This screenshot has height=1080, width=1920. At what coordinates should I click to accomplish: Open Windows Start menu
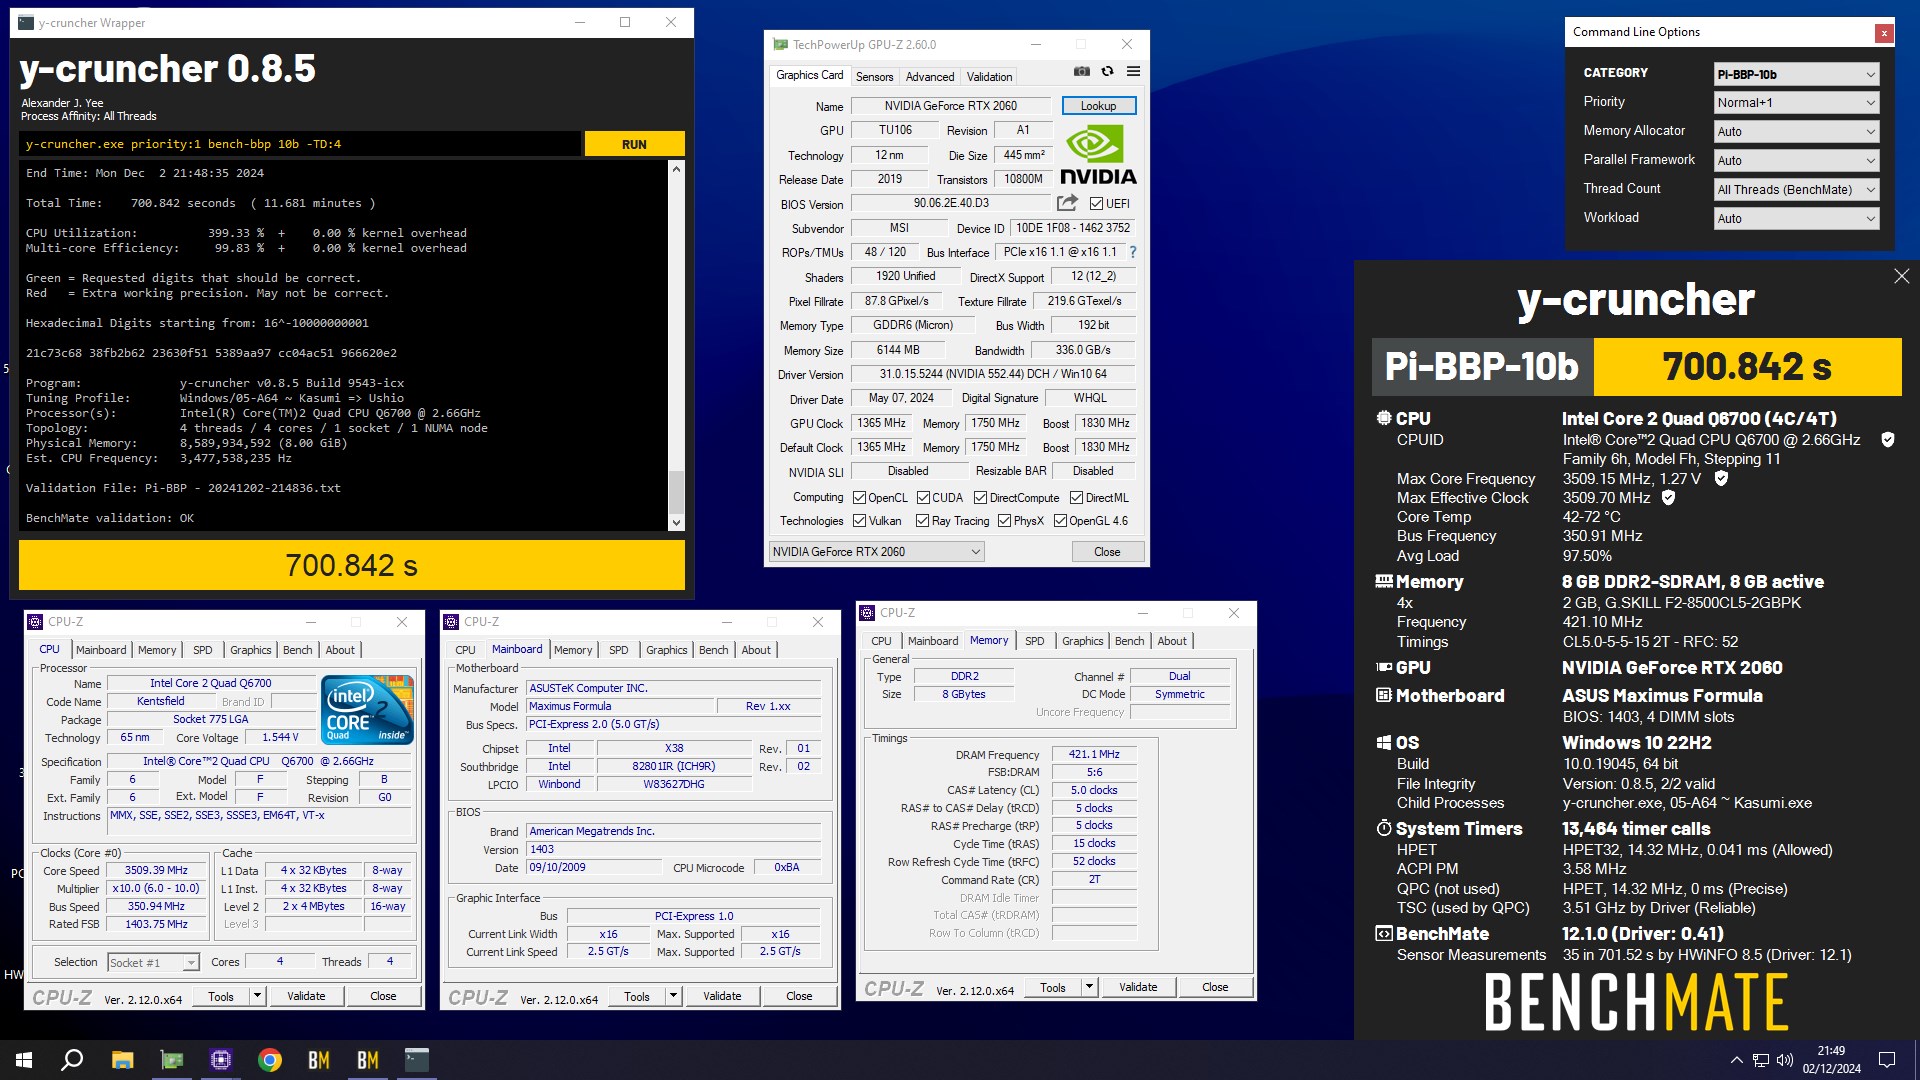[x=24, y=1060]
